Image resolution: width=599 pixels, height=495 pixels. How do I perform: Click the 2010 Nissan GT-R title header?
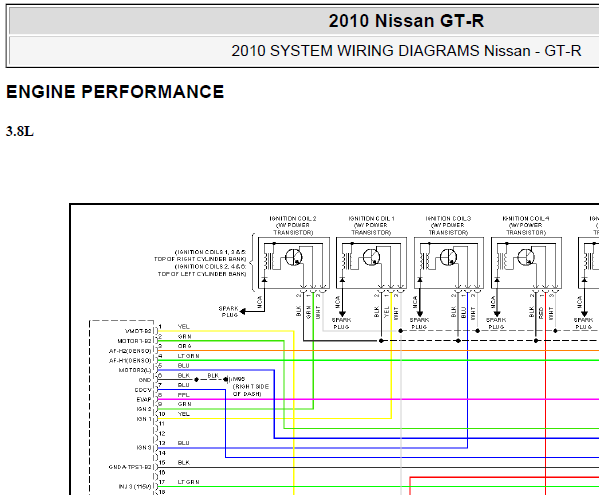point(406,21)
